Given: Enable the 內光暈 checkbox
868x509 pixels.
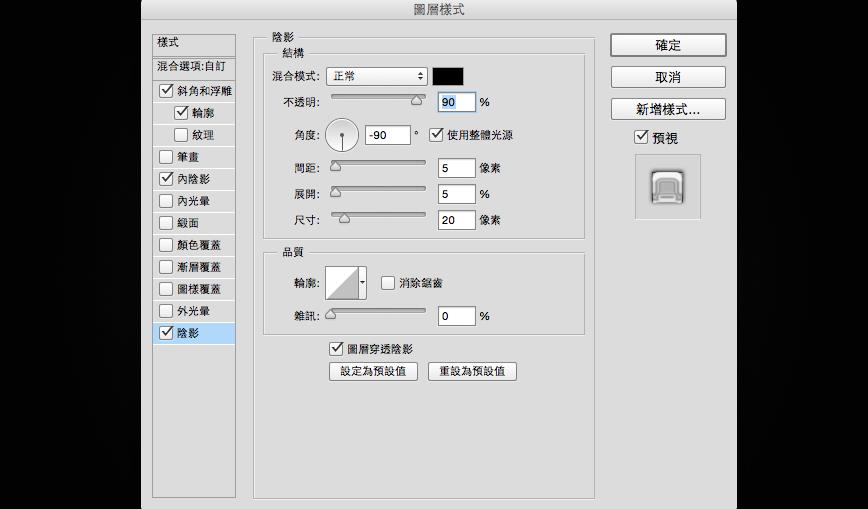Looking at the screenshot, I should (166, 201).
